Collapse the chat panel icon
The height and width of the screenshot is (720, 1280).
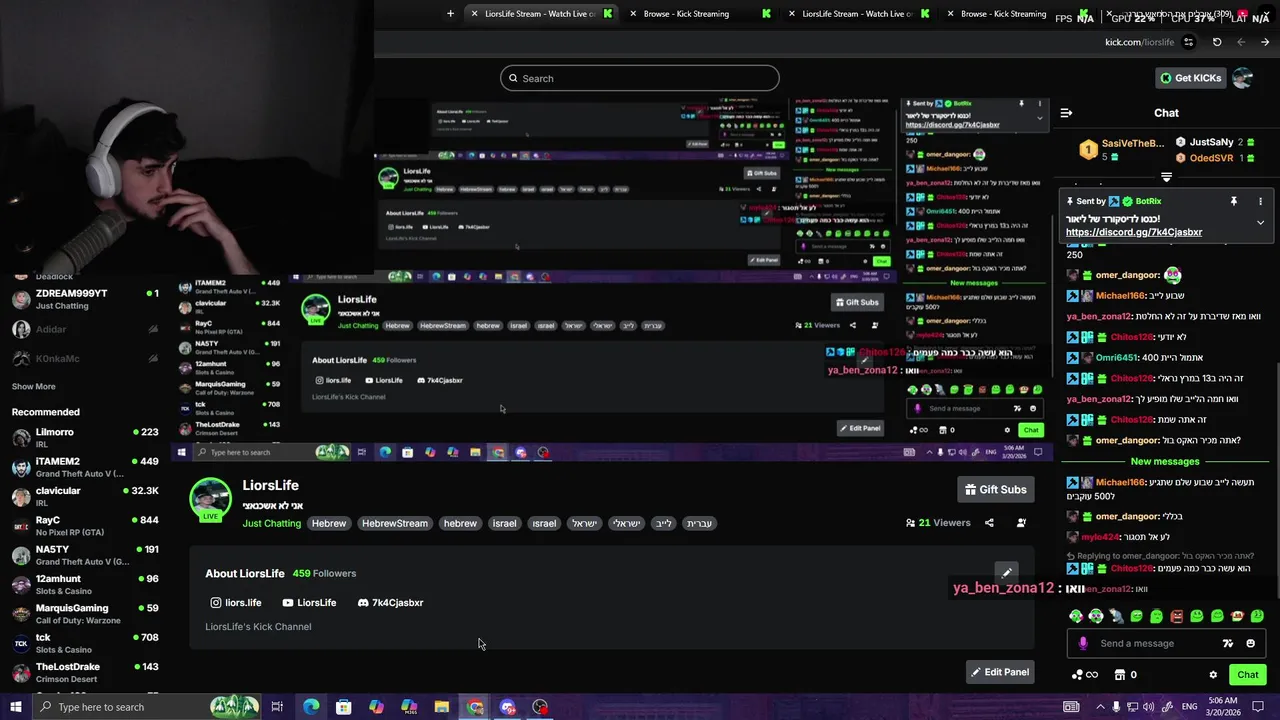click(x=1066, y=113)
